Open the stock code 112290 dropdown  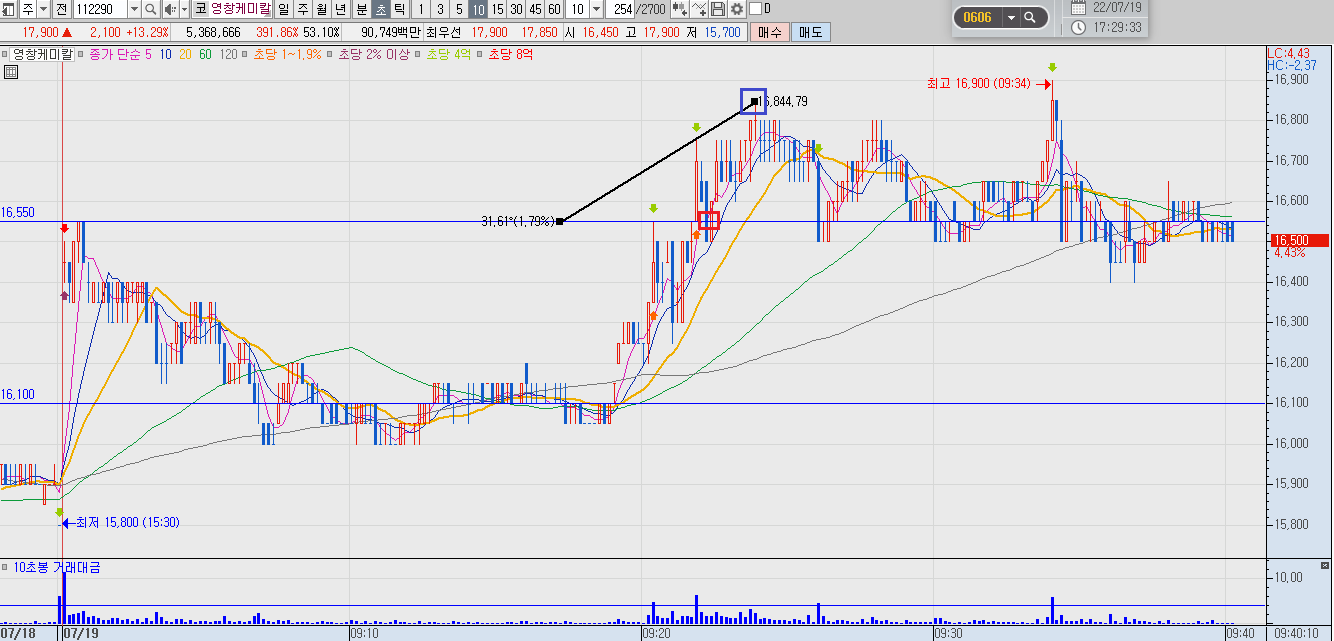point(134,9)
